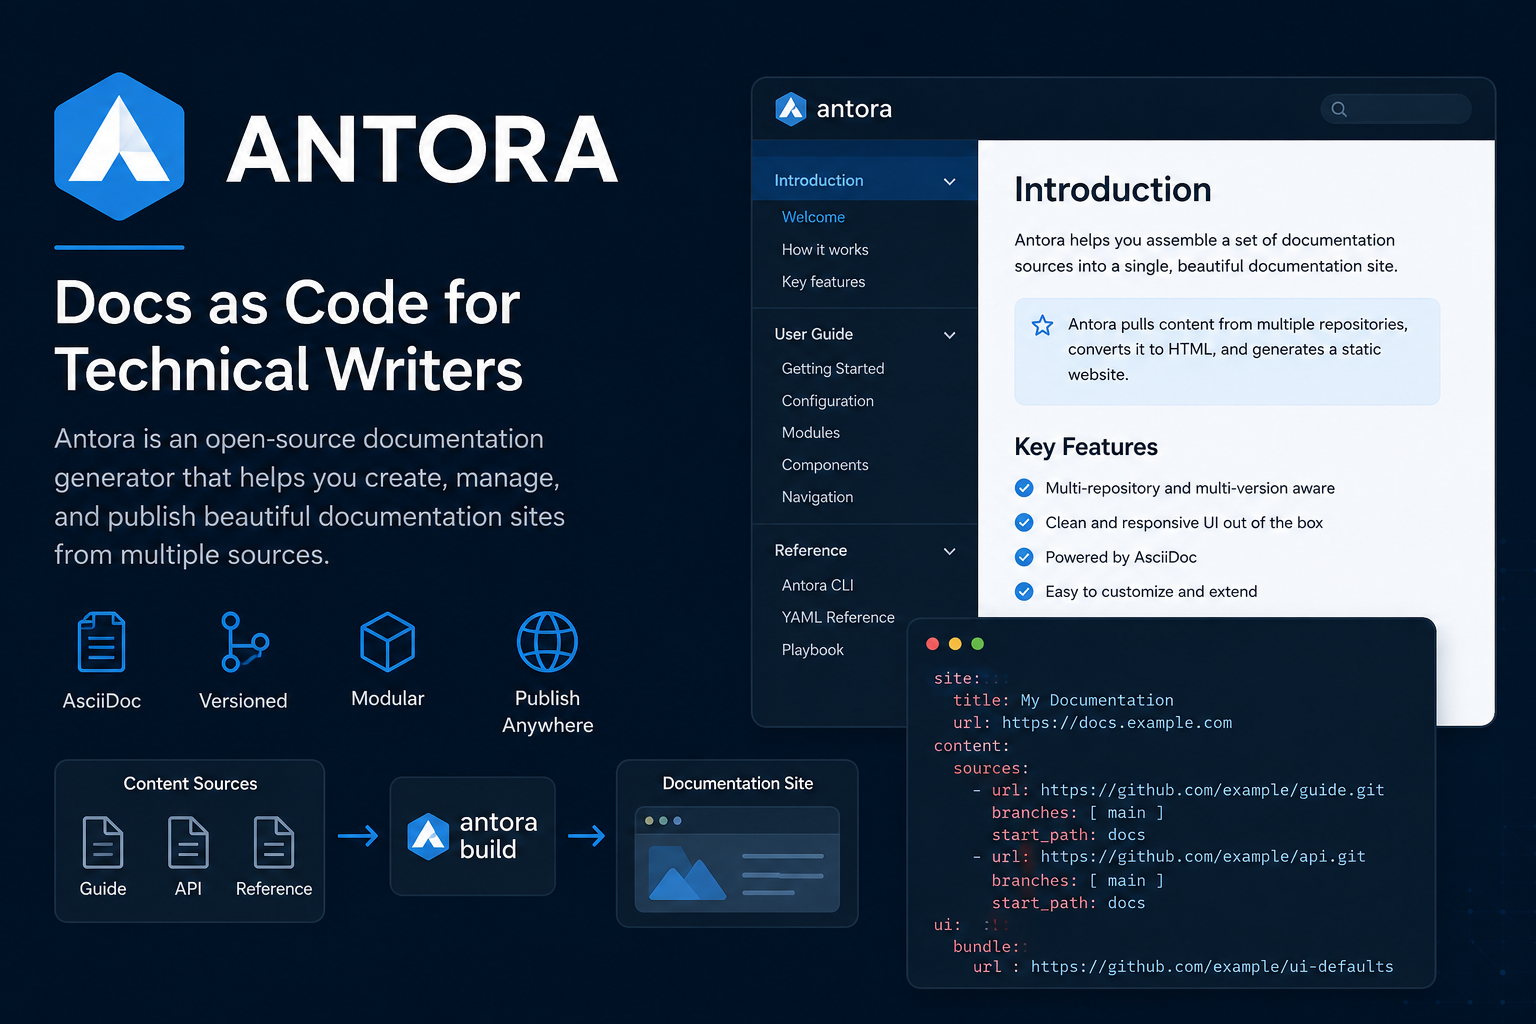Click the Versioned branch icon

click(x=244, y=642)
